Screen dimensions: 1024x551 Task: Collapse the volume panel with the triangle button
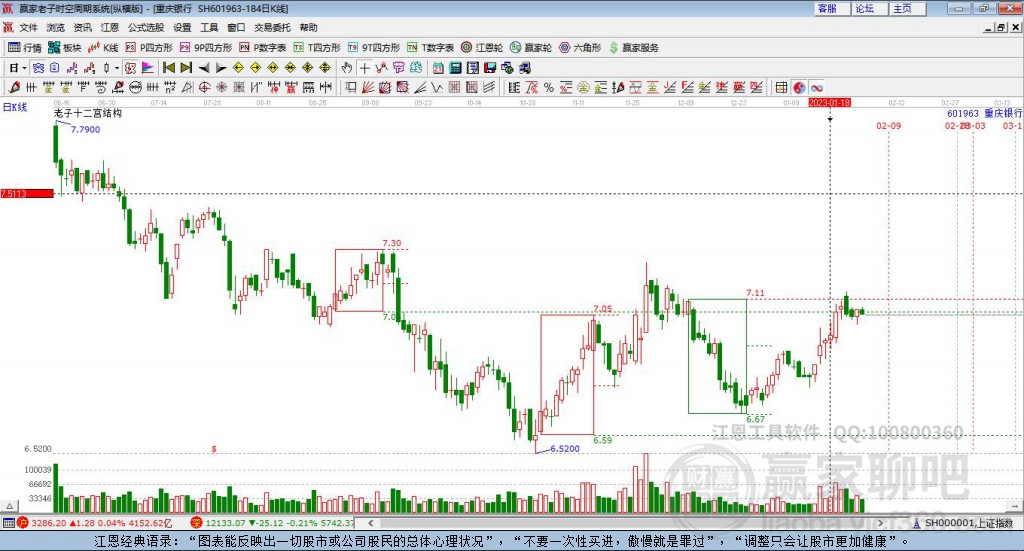tap(9, 506)
